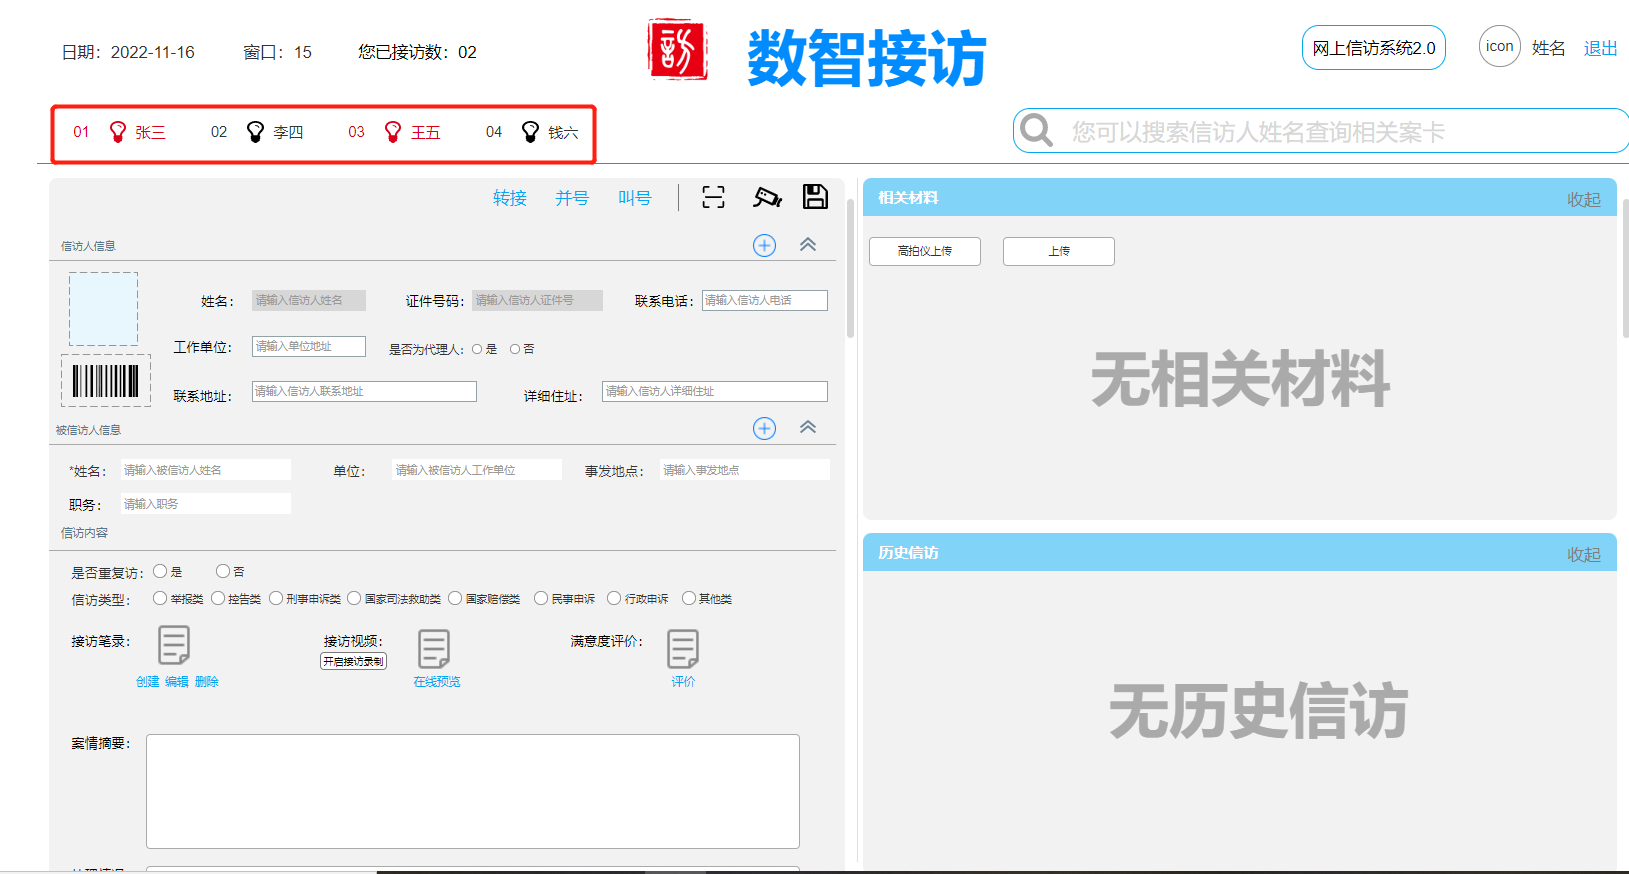The height and width of the screenshot is (874, 1629).
Task: Select 否 for 是否重复访
Action: (223, 571)
